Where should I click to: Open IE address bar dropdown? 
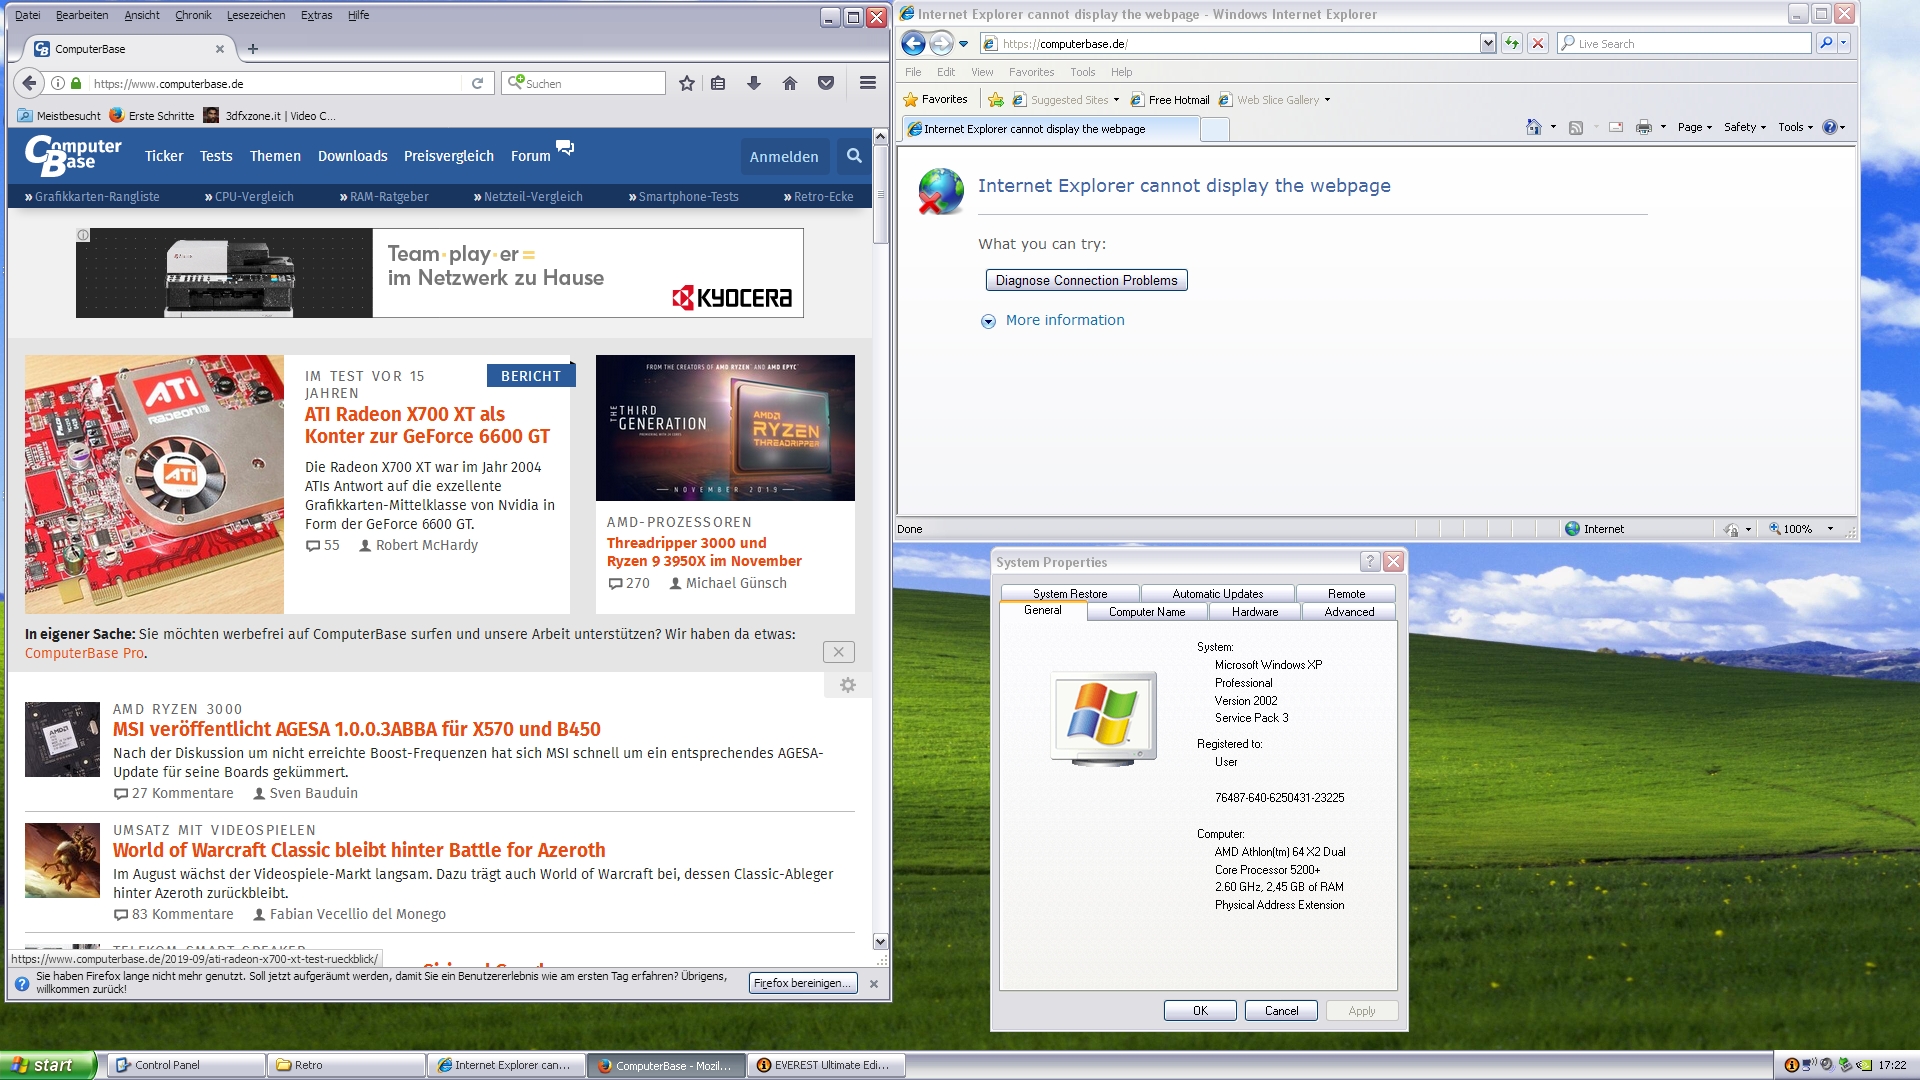tap(1488, 43)
